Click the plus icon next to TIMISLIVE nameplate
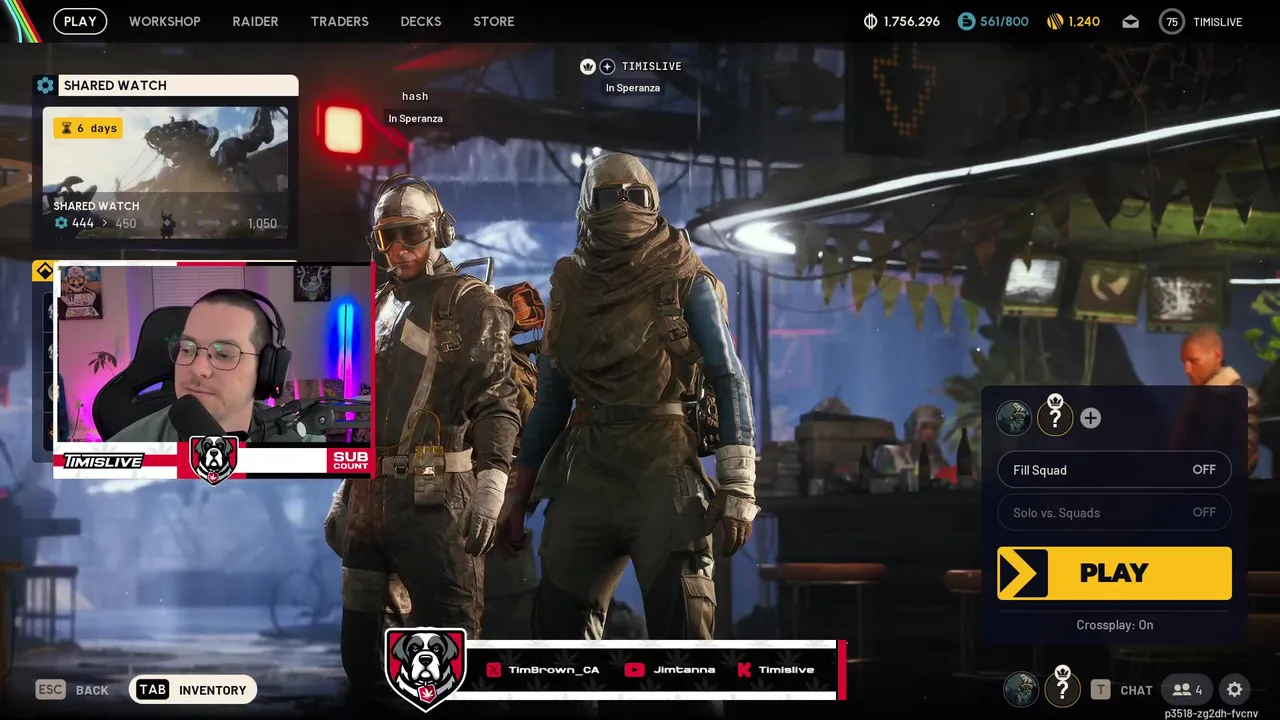The width and height of the screenshot is (1280, 720). [607, 66]
